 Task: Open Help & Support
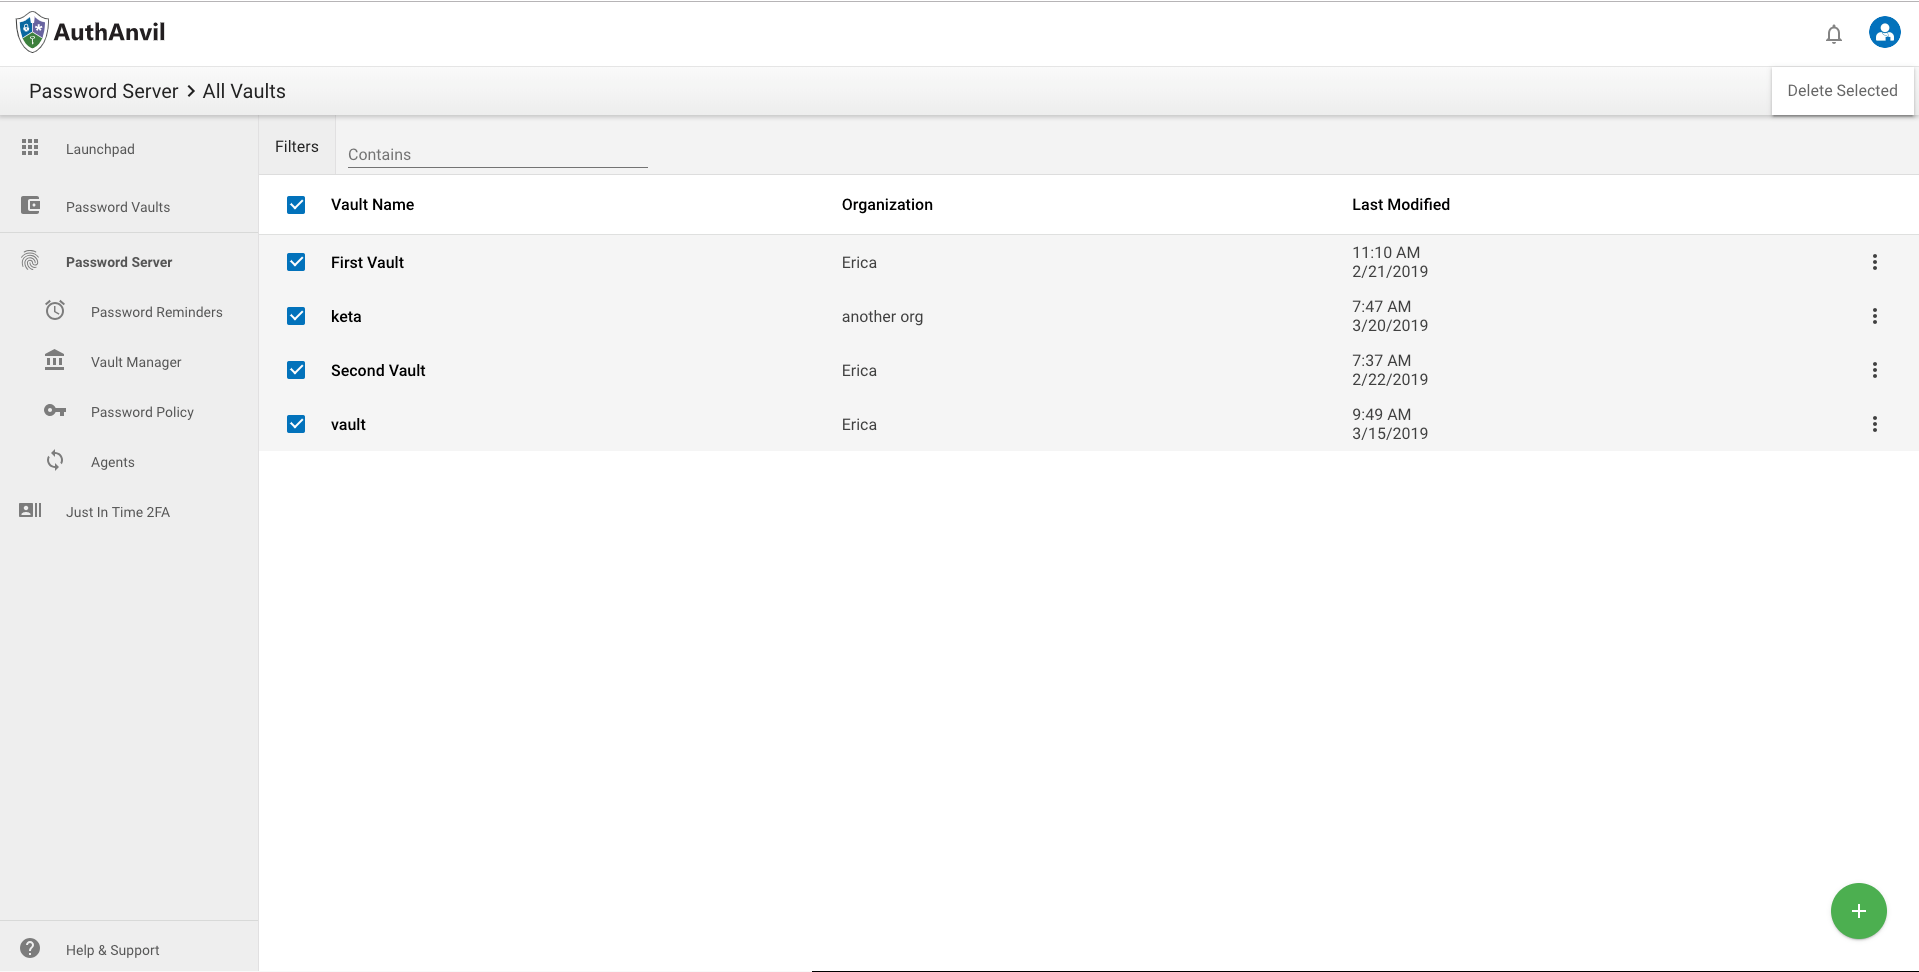click(x=113, y=950)
